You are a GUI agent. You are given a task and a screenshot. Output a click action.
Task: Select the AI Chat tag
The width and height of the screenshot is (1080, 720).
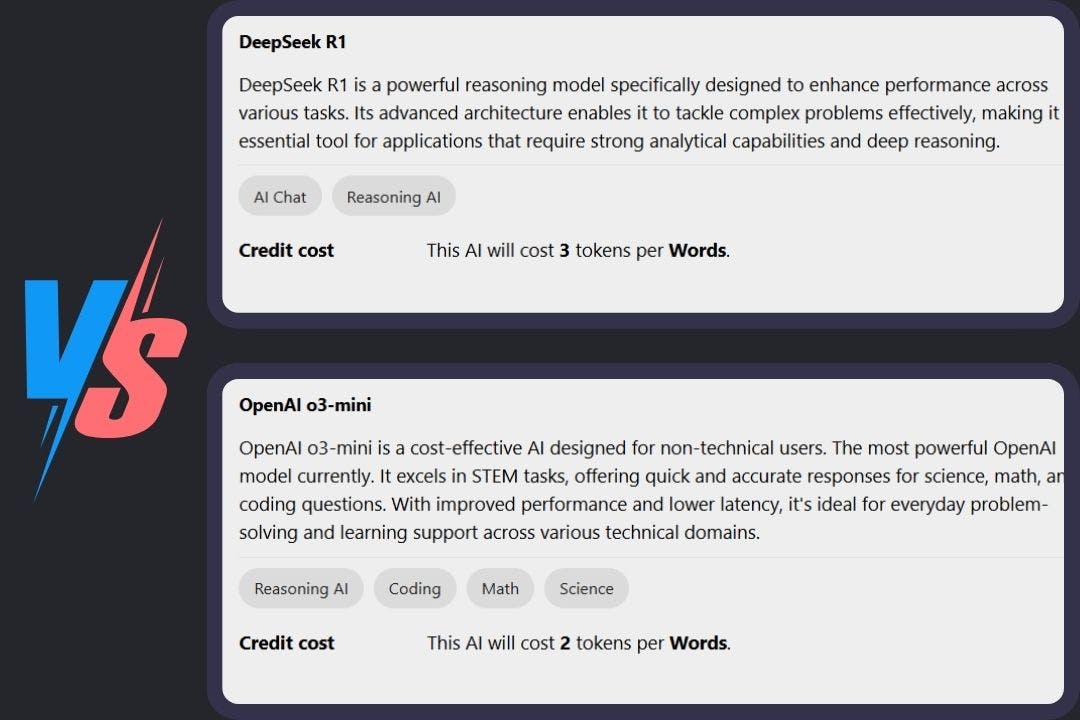click(x=280, y=197)
